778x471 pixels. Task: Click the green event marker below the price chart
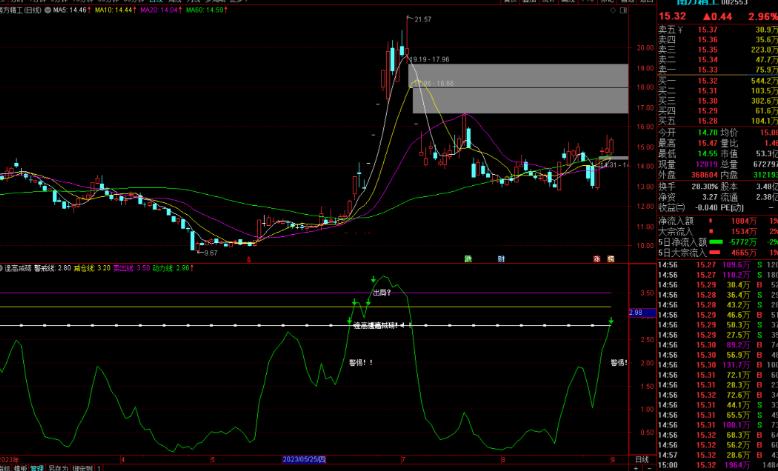click(x=467, y=259)
